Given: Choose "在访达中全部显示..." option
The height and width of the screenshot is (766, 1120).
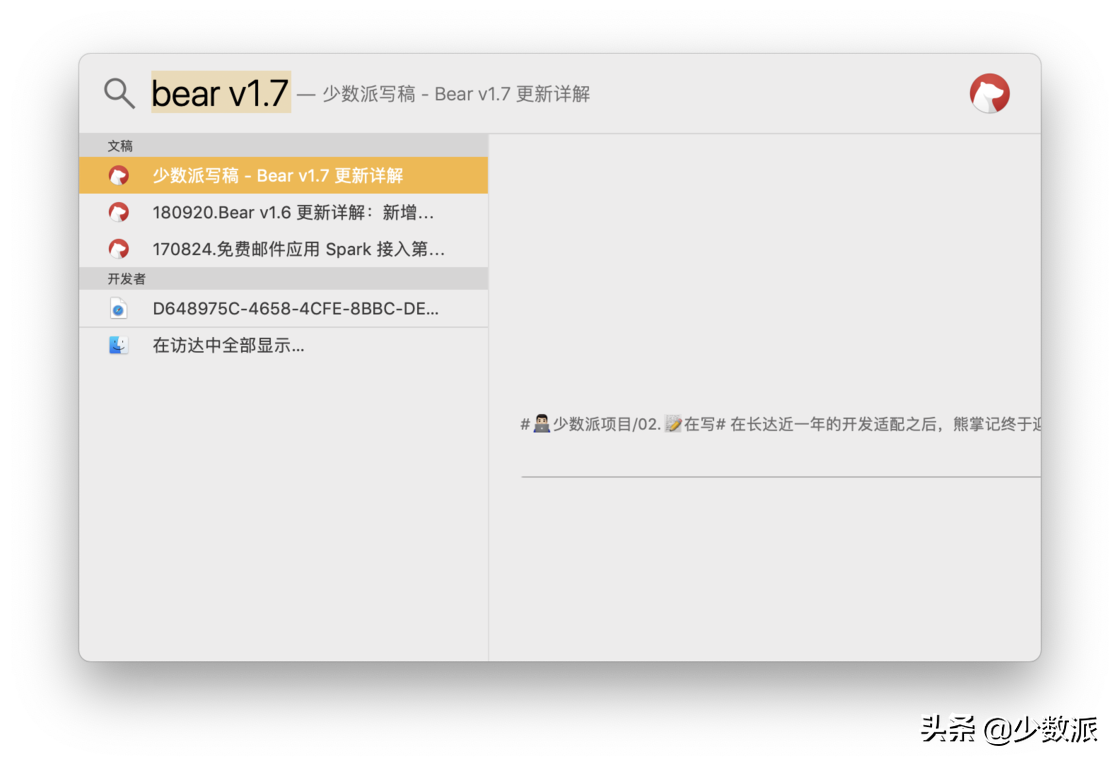Looking at the screenshot, I should click(284, 346).
